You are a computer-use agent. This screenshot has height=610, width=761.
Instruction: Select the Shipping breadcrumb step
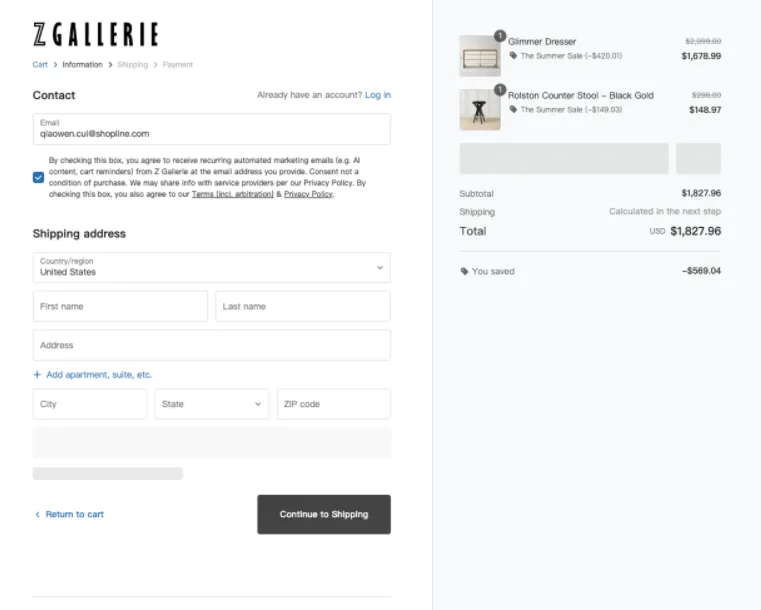[132, 65]
